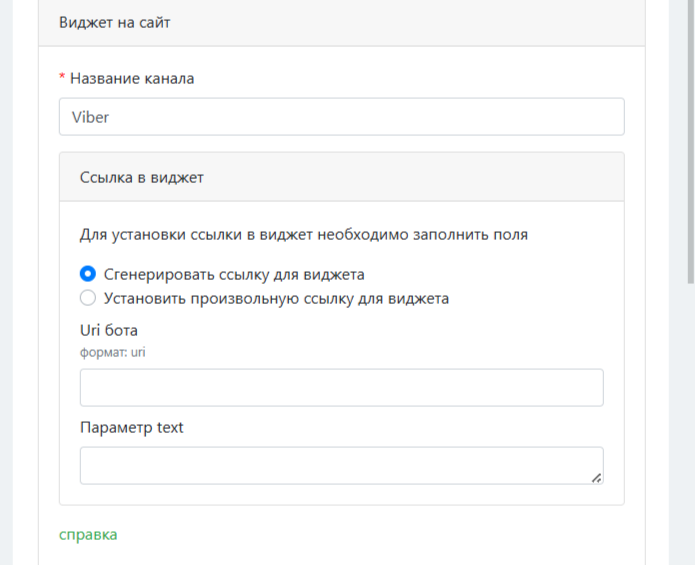Click the Установить произвольную ссылку label text
Viewport: 695px width, 565px height.
[276, 297]
